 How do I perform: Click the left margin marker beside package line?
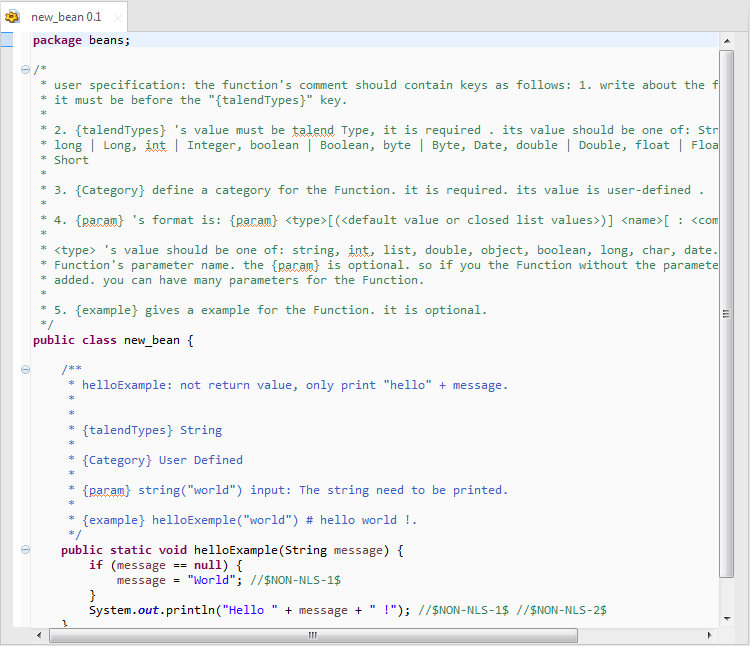6,40
